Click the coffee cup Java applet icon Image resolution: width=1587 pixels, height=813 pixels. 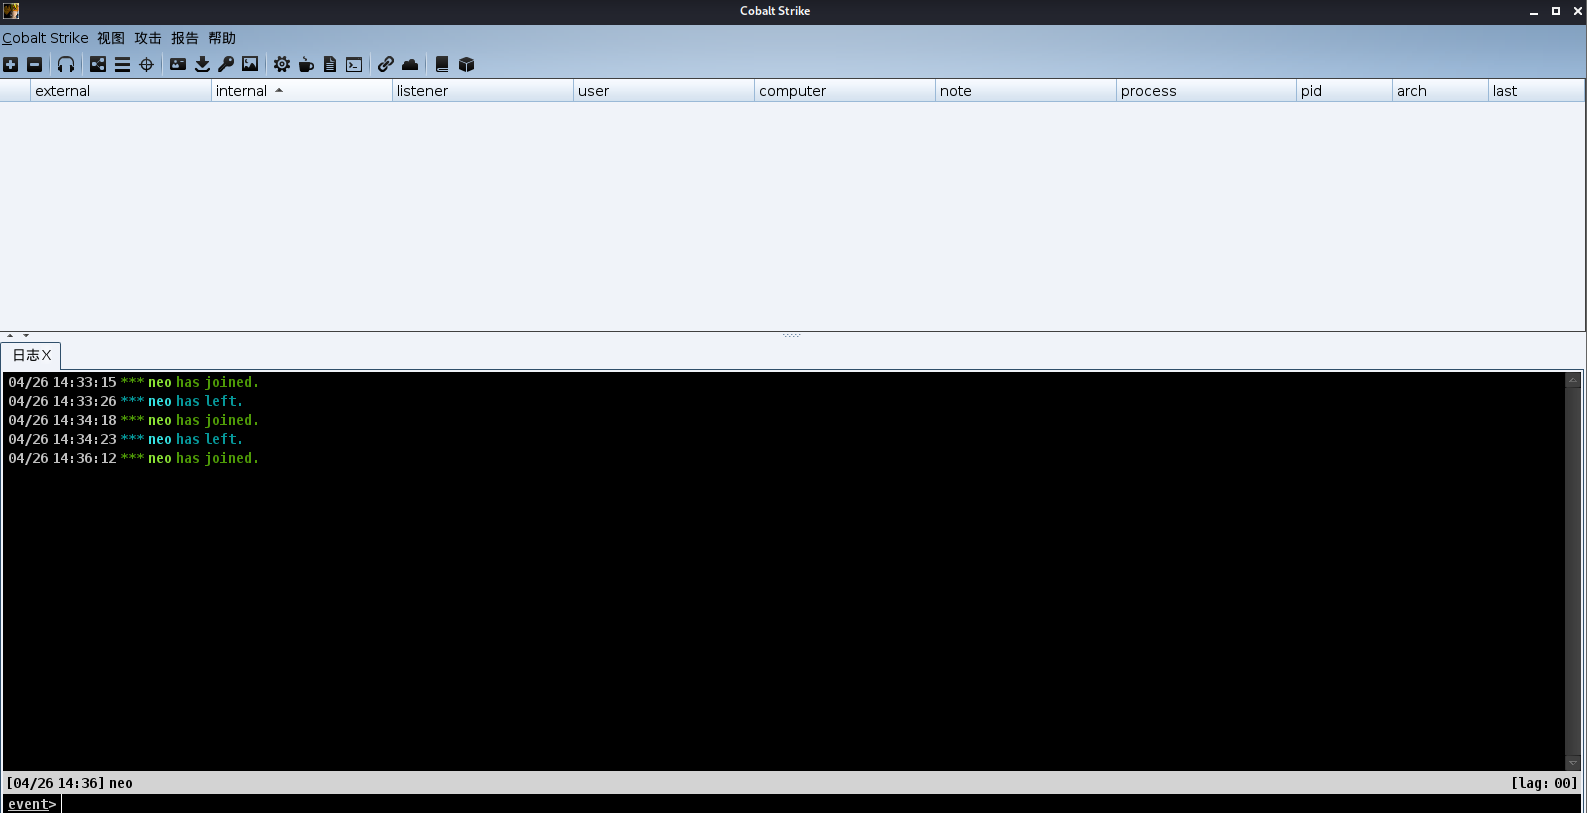click(x=306, y=64)
